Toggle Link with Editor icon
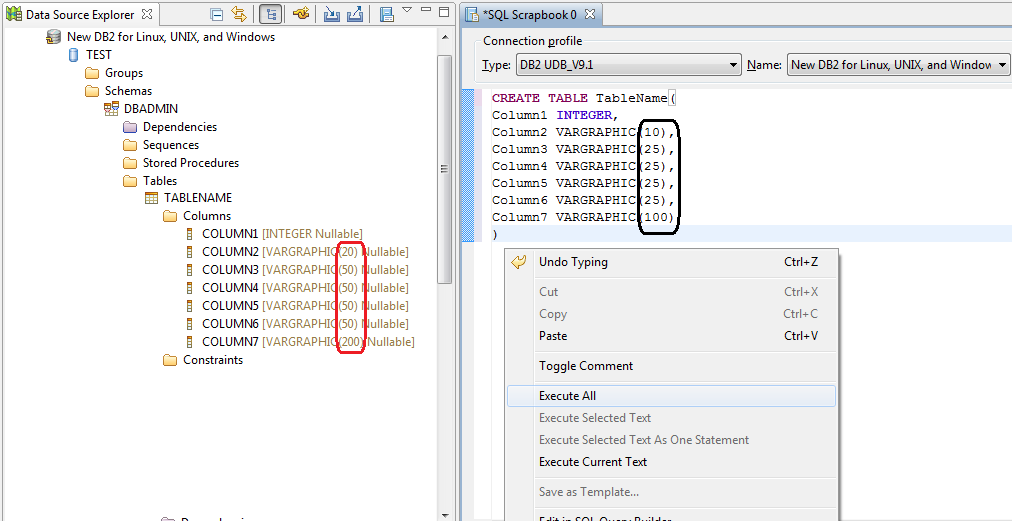Viewport: 1012px width, 521px height. click(238, 14)
